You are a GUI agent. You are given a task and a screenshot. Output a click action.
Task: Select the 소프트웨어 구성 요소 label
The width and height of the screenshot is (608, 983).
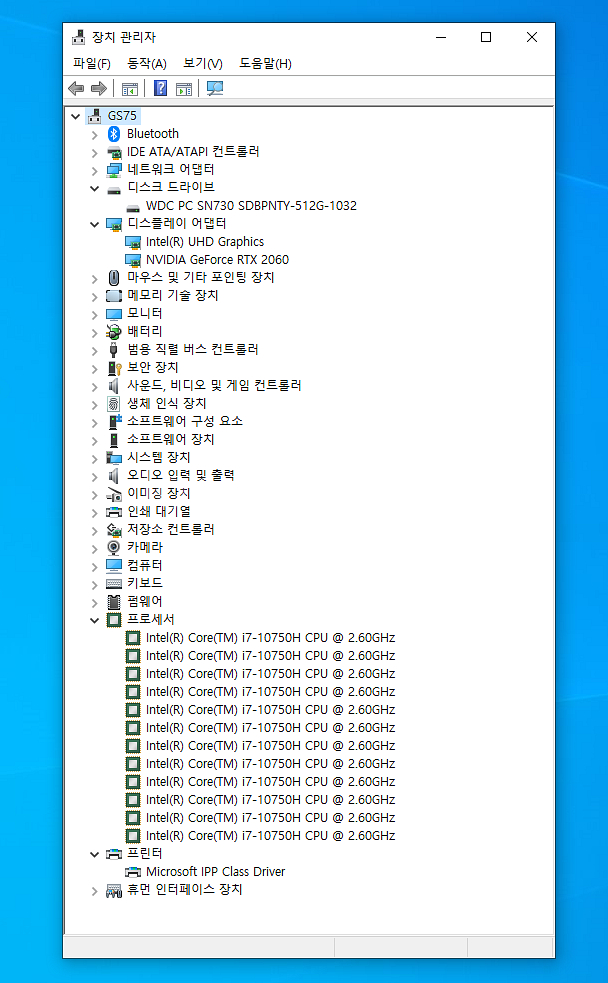pyautogui.click(x=185, y=421)
